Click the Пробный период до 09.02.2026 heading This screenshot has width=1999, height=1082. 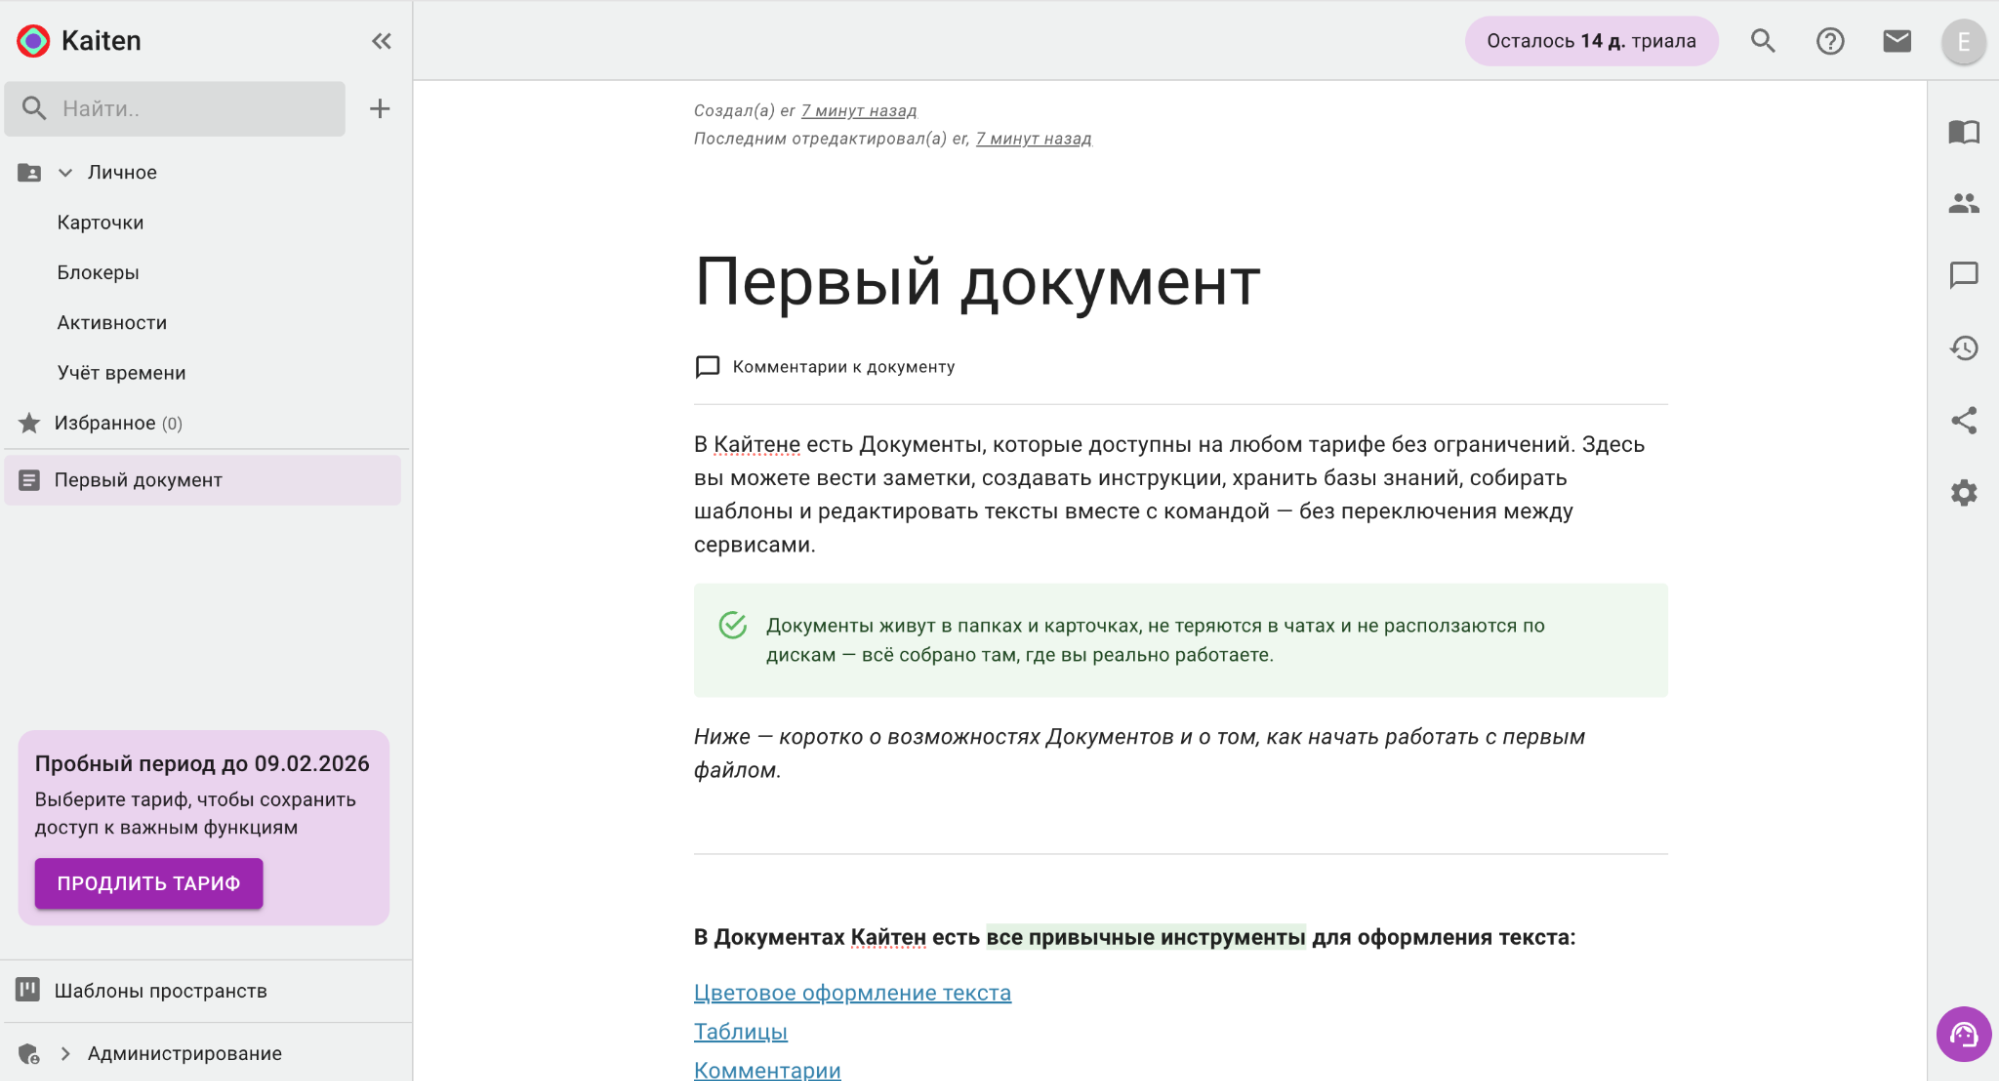(x=202, y=764)
